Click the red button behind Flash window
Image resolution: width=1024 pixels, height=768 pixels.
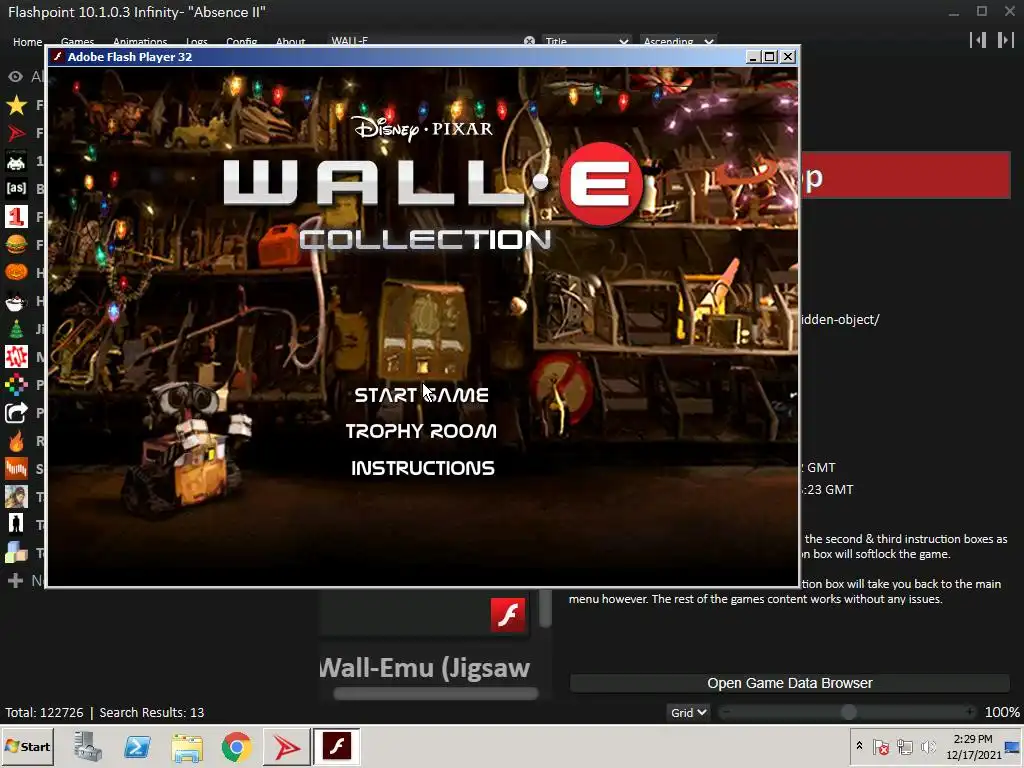point(906,175)
